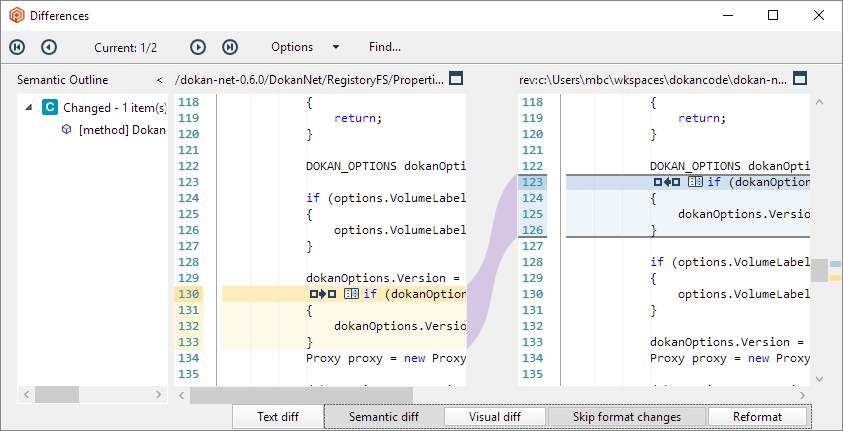The image size is (843, 431).
Task: Switch to Visual diff
Action: click(x=495, y=417)
